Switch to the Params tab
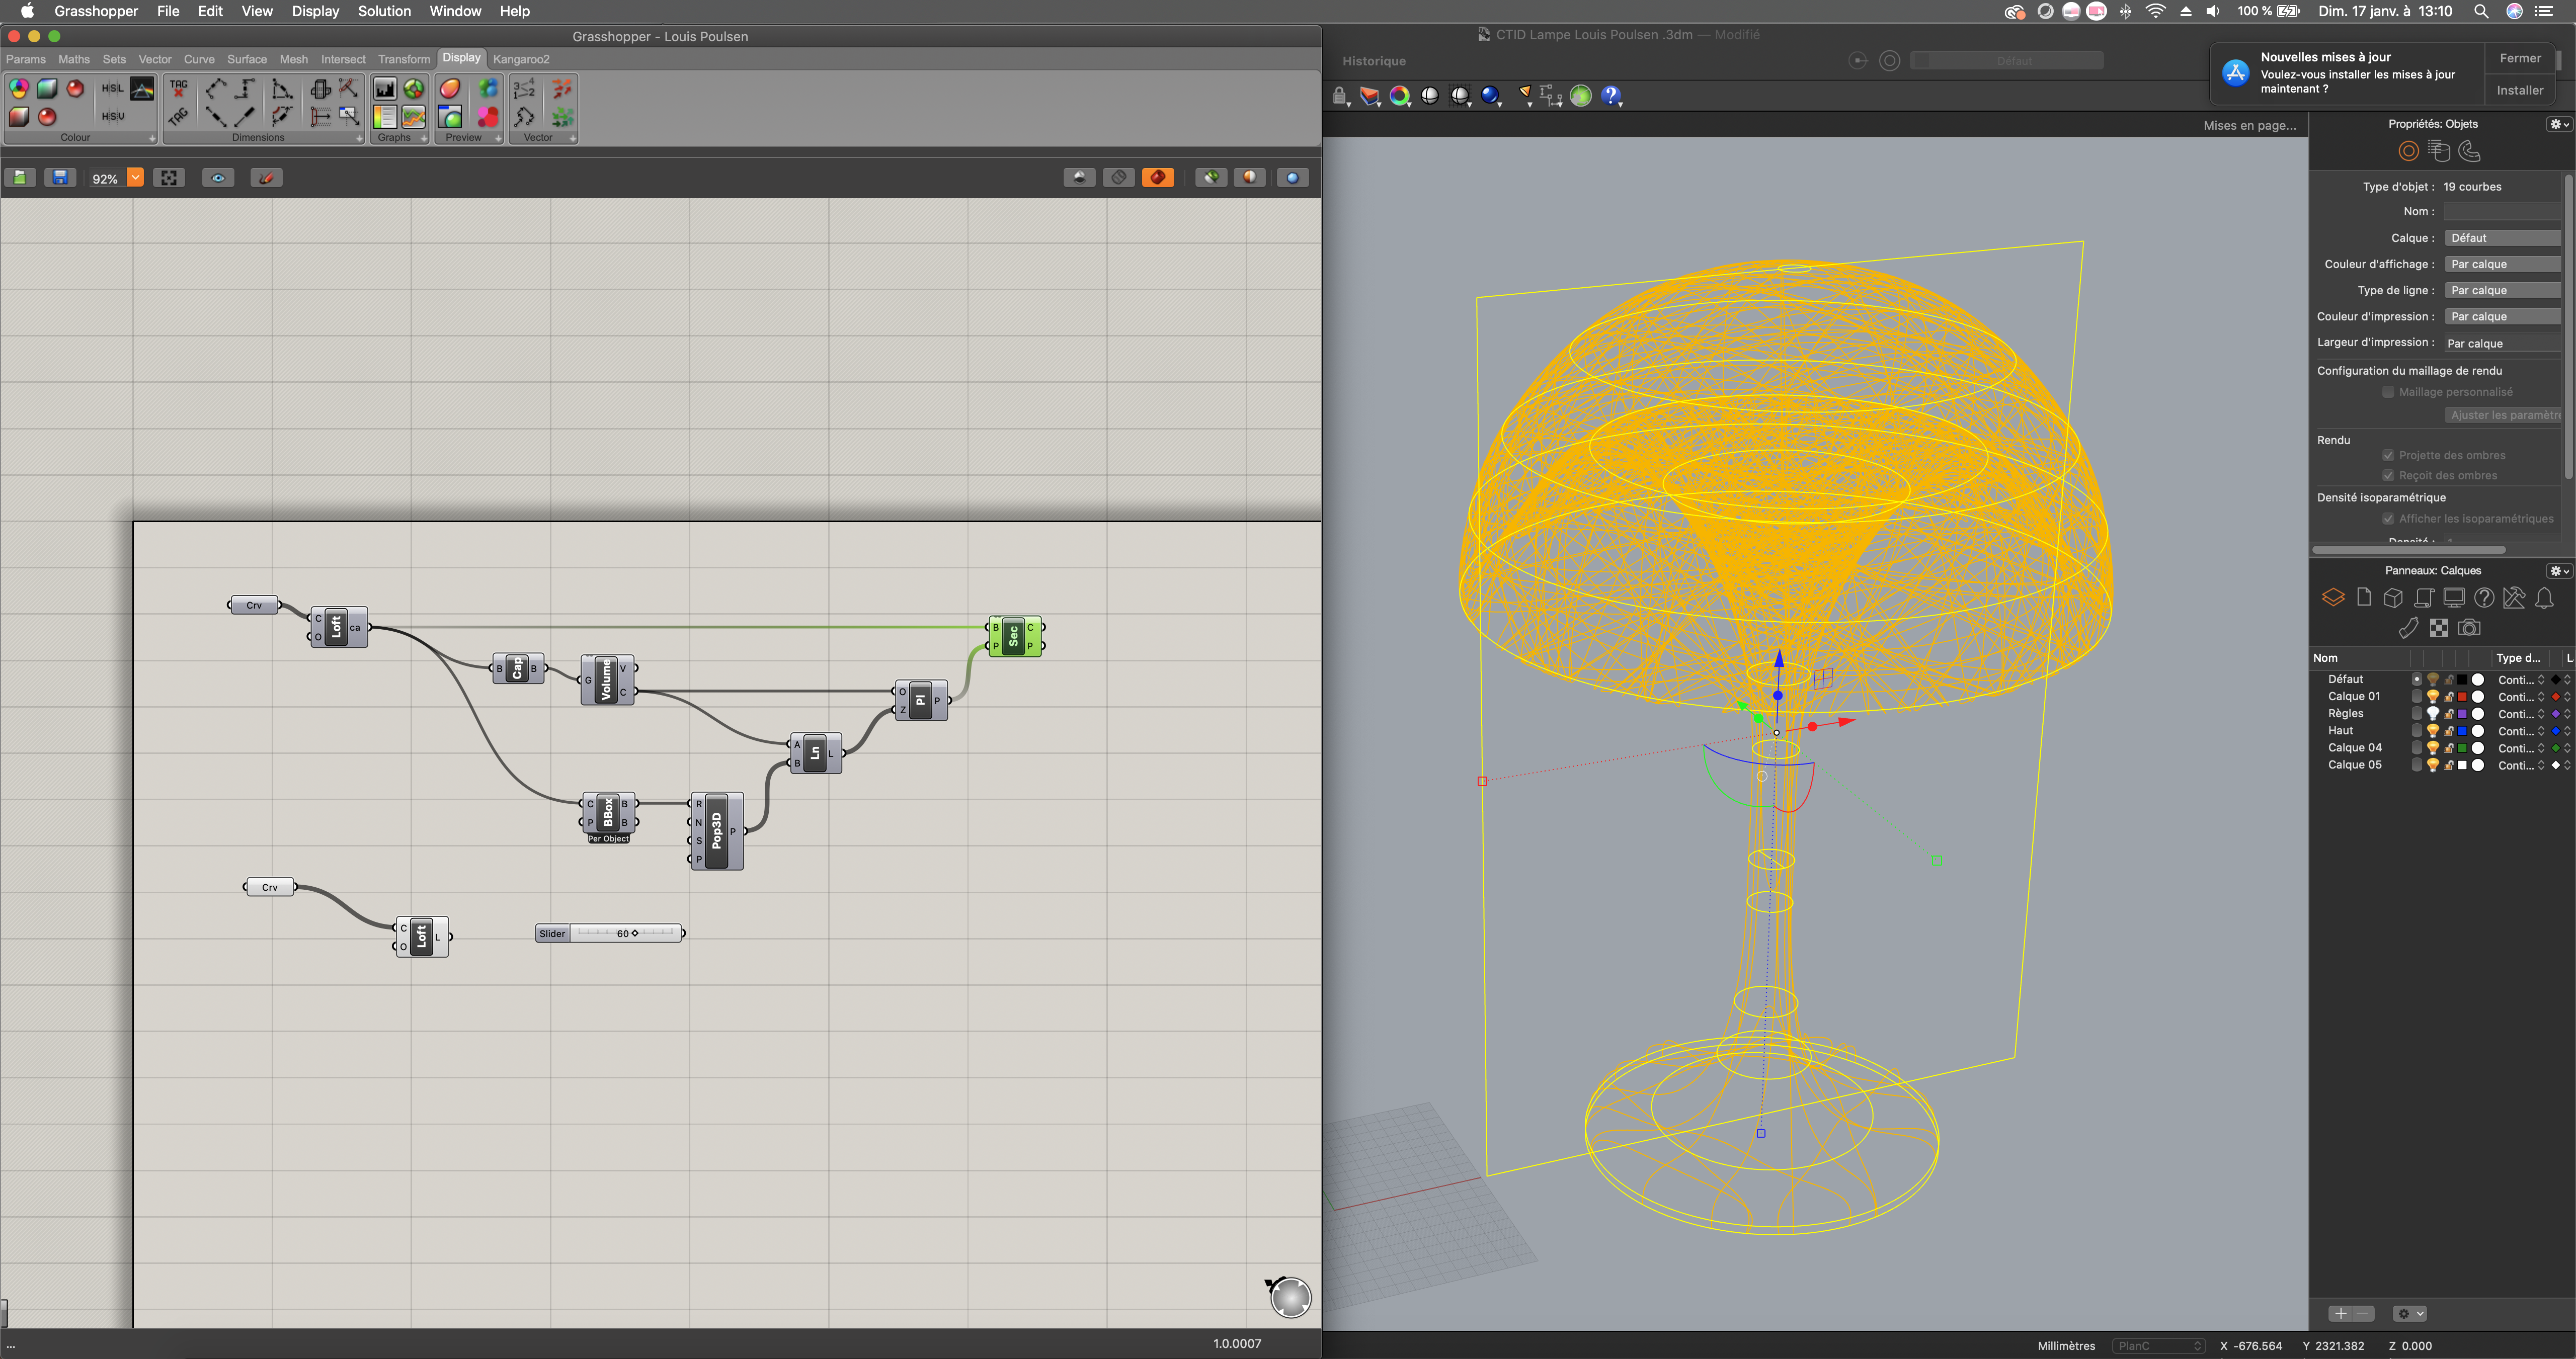The height and width of the screenshot is (1359, 2576). pos(26,59)
